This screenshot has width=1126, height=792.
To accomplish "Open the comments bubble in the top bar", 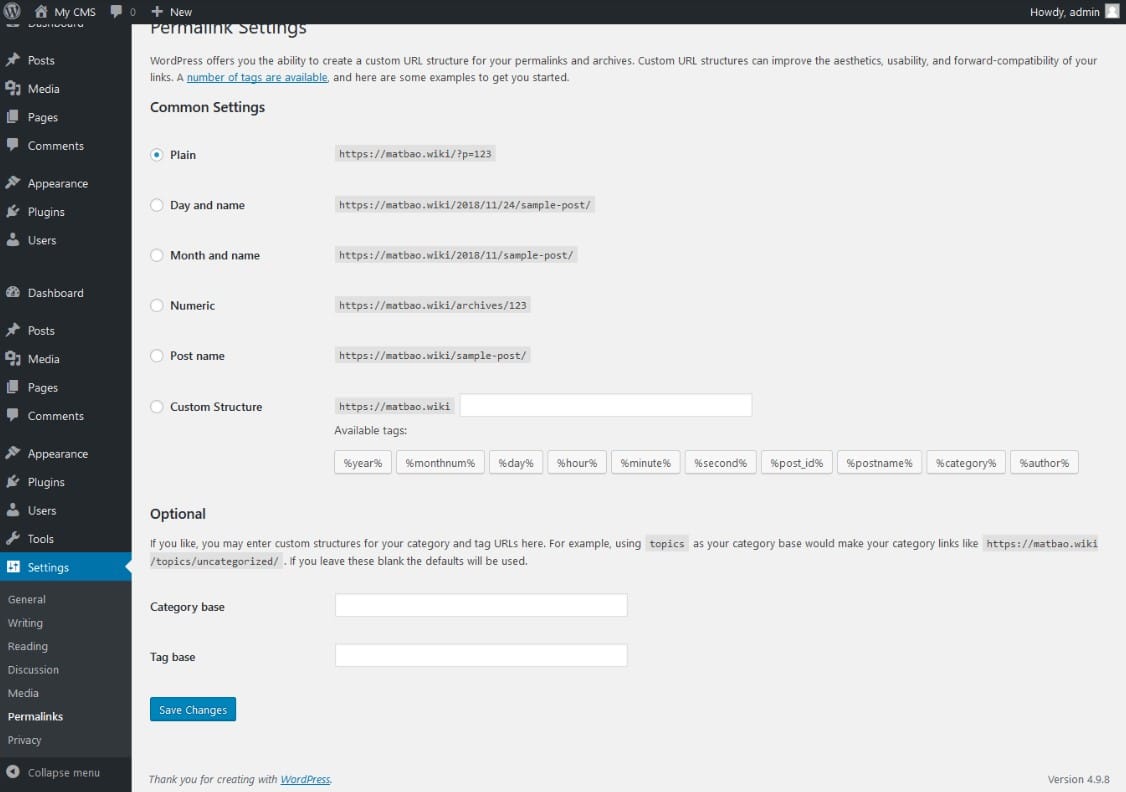I will click(122, 11).
